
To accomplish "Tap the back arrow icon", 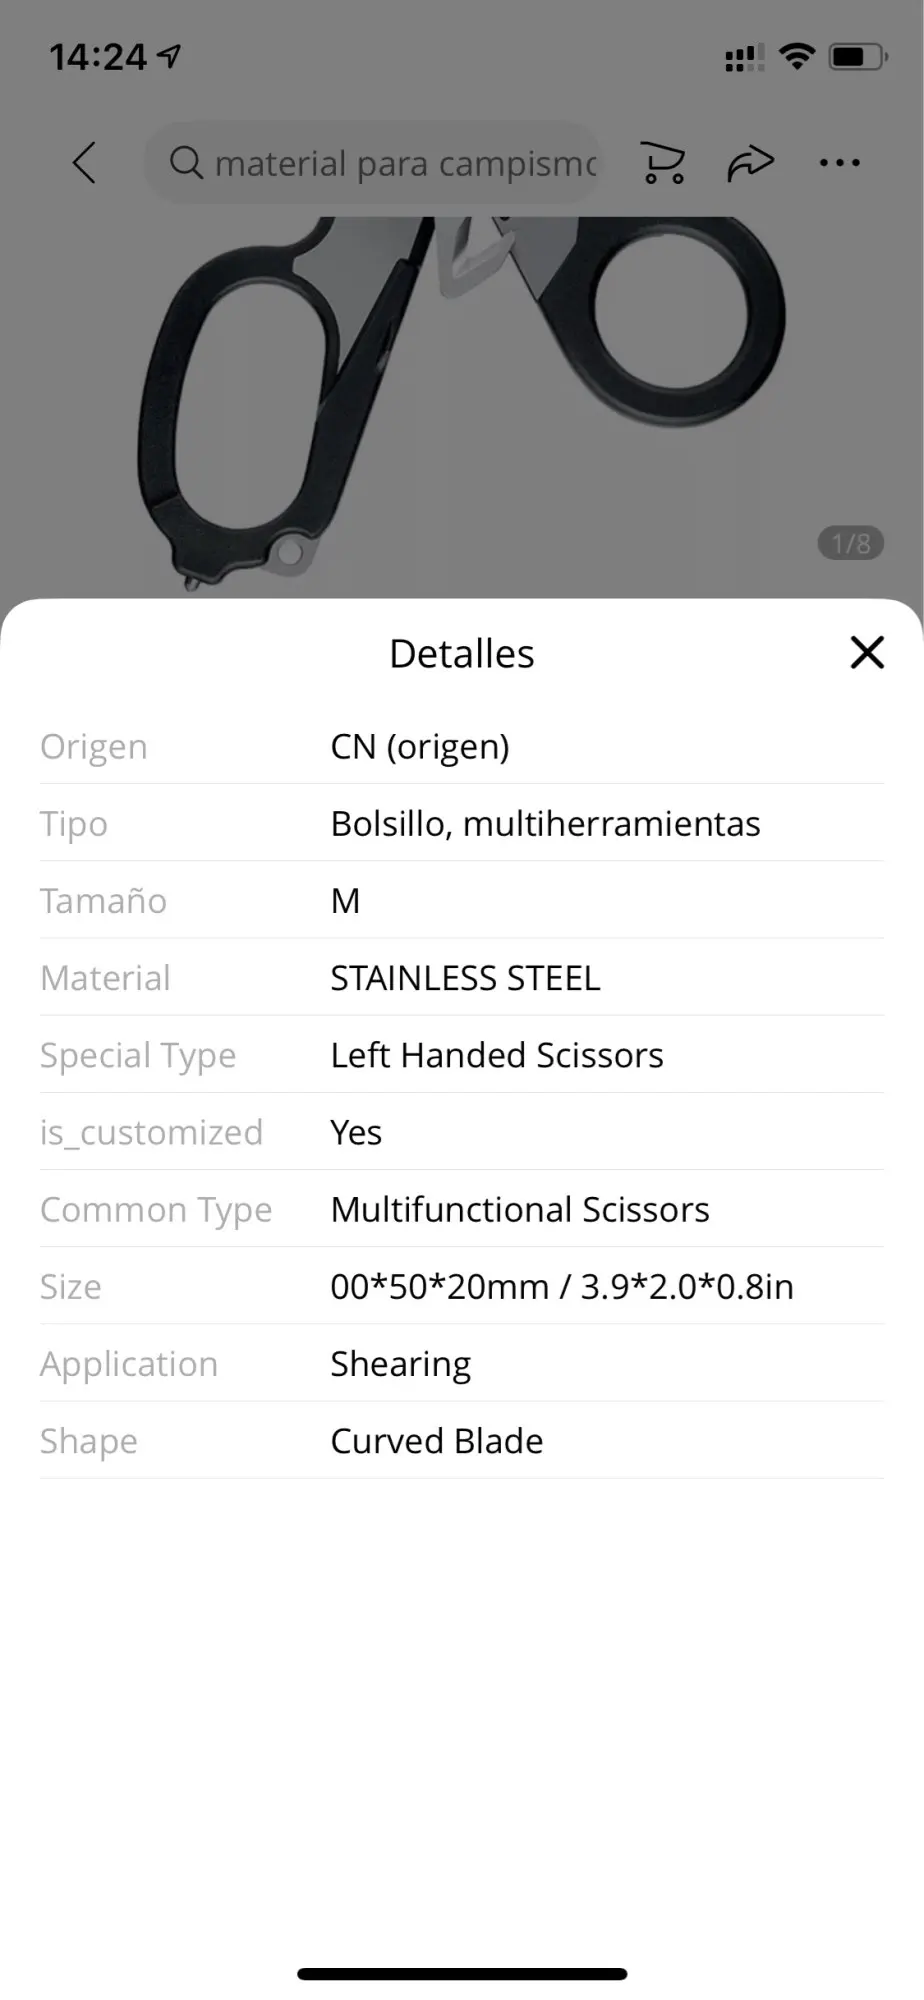I will click(85, 162).
